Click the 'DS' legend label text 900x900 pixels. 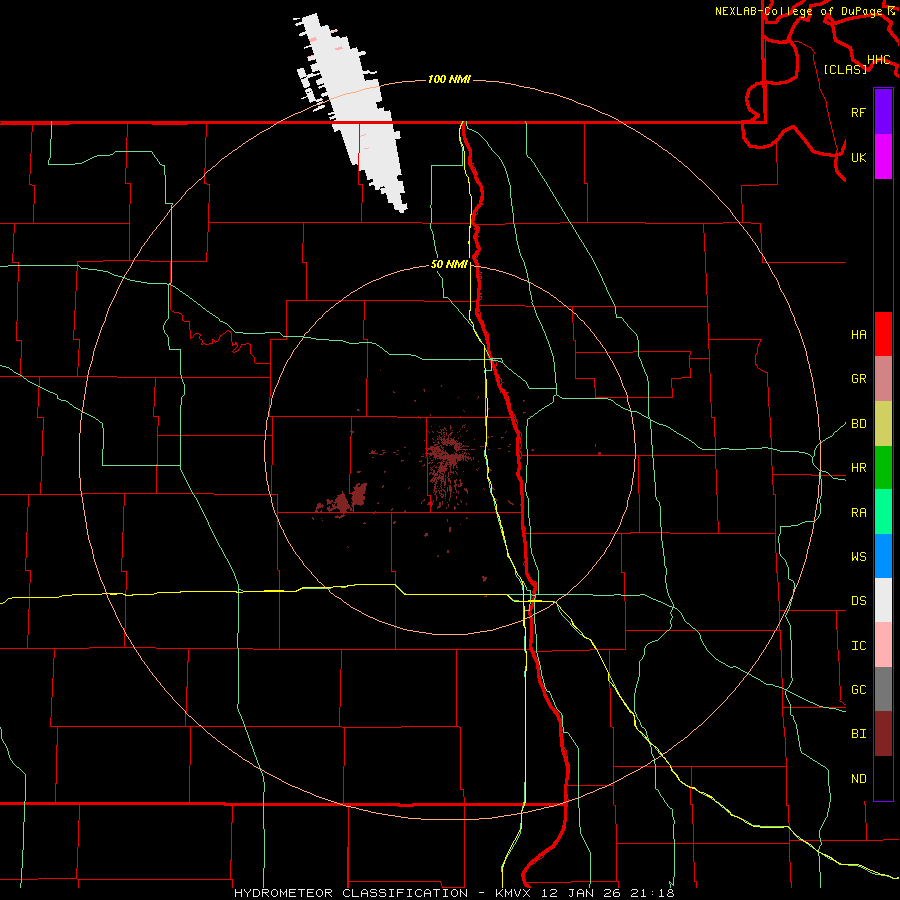858,601
